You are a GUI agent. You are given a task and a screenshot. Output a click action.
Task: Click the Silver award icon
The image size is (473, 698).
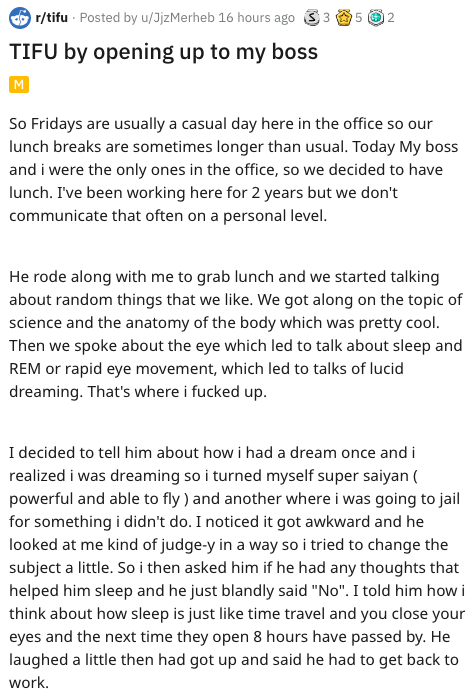tap(311, 18)
